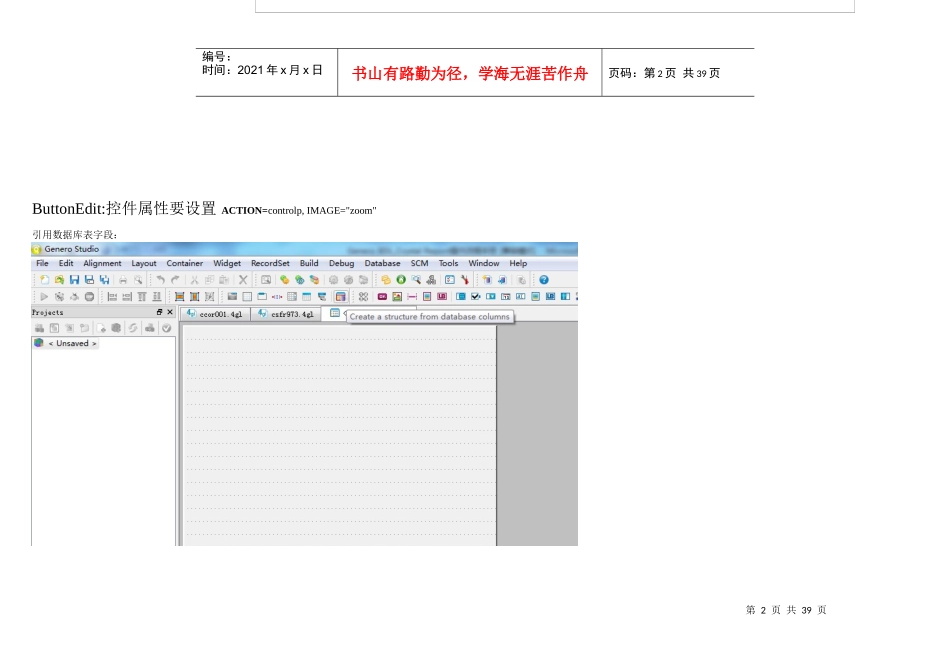
Task: Open the Tools menu
Action: pyautogui.click(x=448, y=264)
